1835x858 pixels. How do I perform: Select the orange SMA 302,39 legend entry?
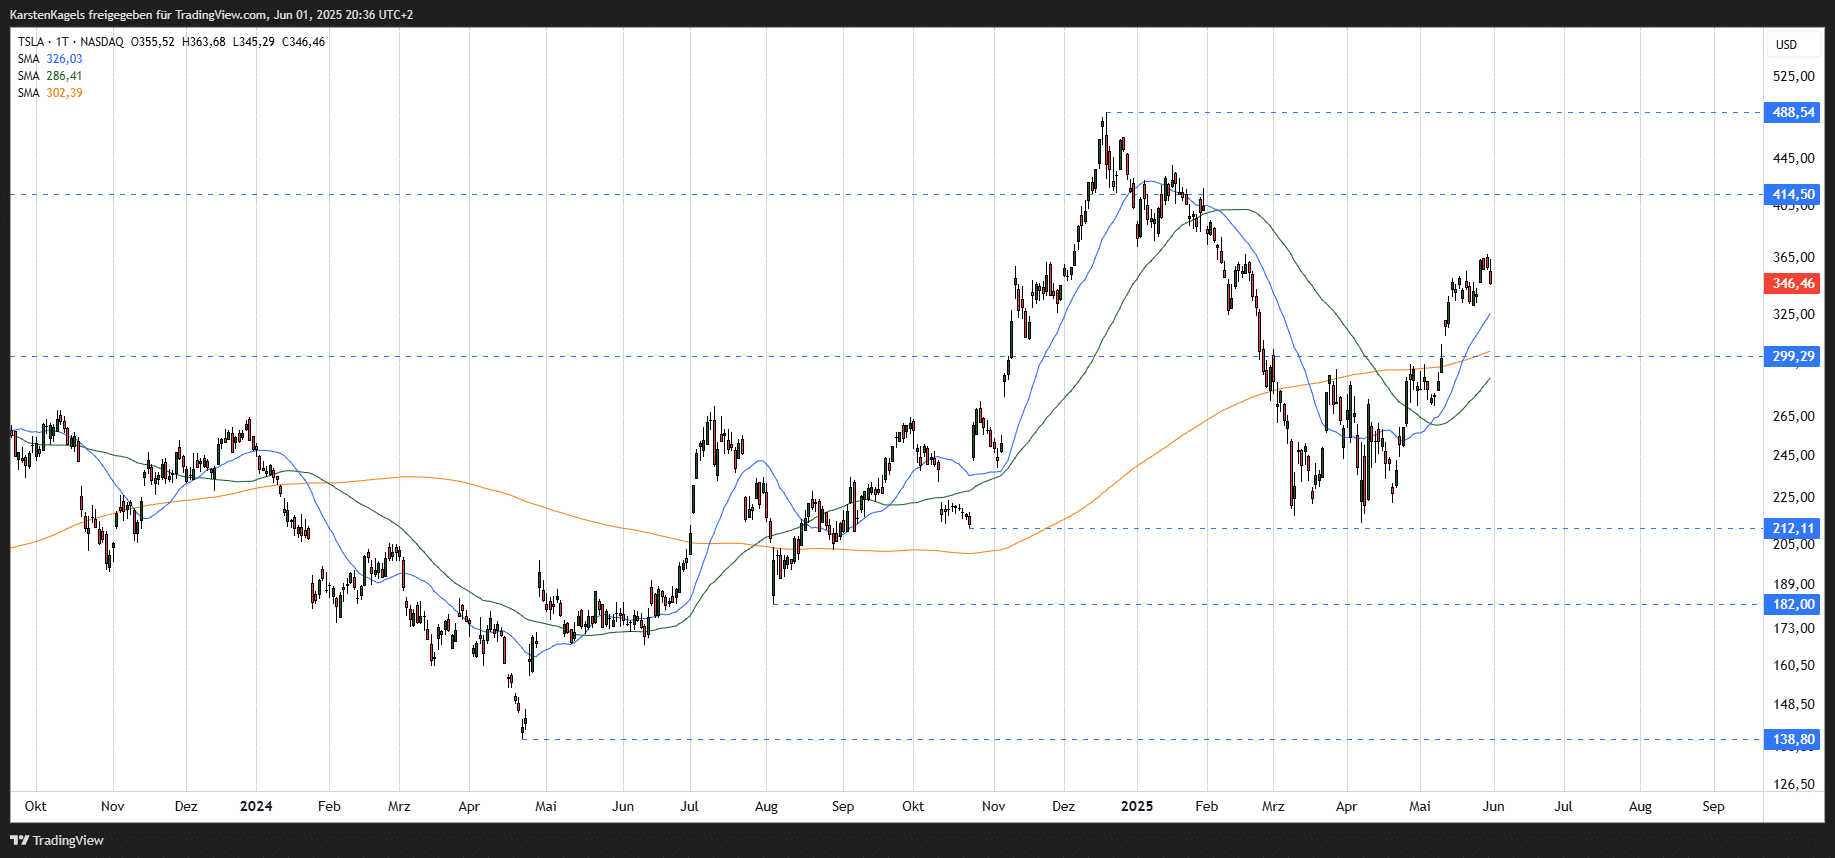click(x=50, y=93)
